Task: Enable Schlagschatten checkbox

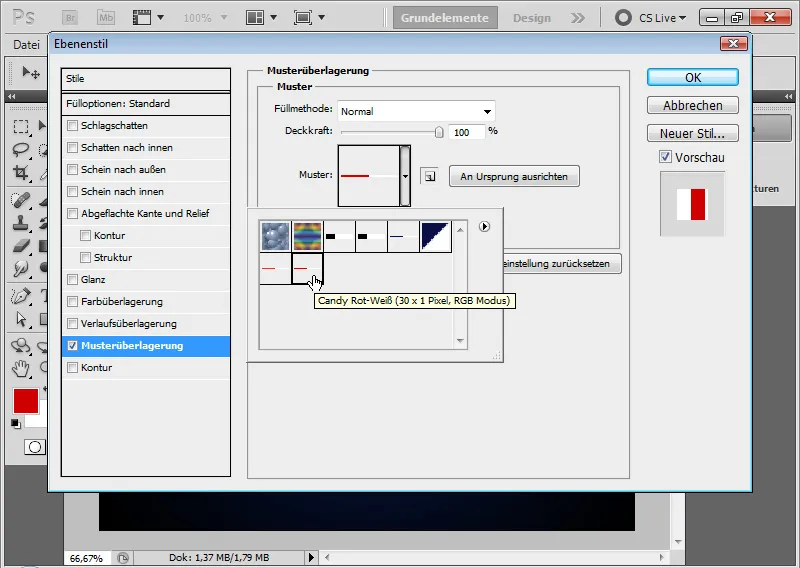Action: [72, 126]
